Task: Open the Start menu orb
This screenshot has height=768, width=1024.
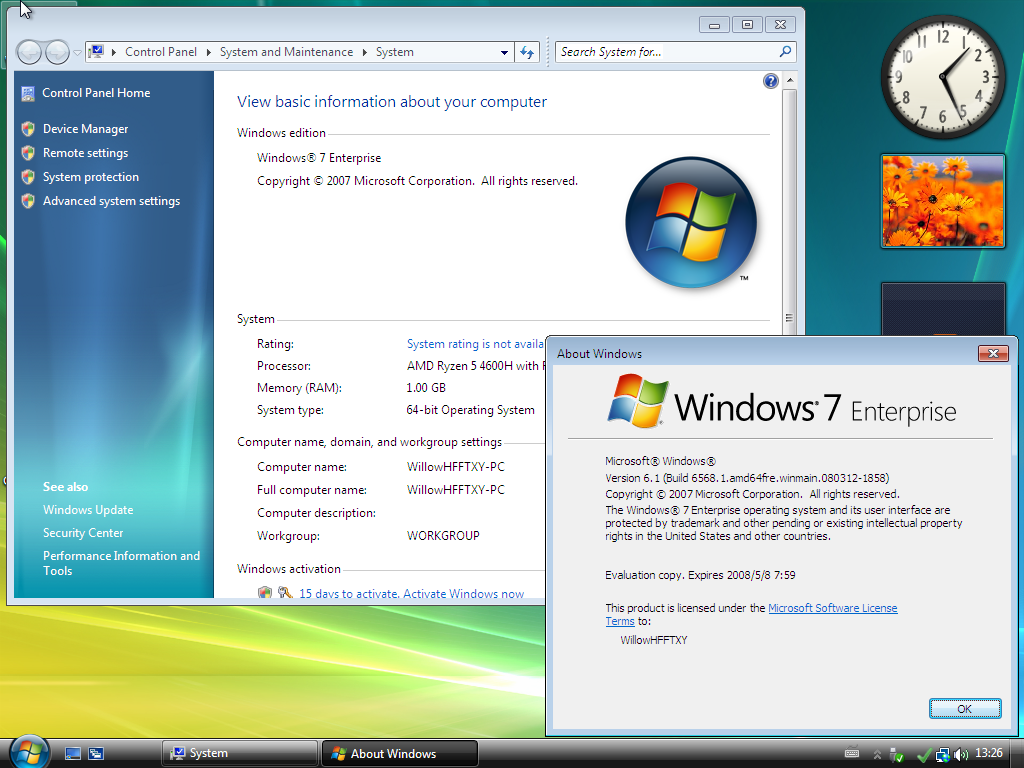Action: (29, 752)
